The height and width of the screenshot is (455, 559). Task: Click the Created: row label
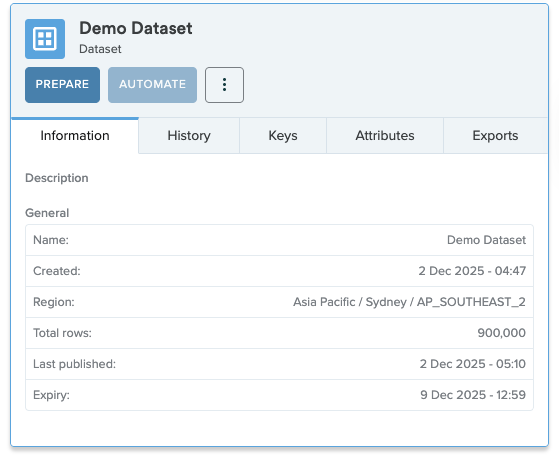(x=57, y=271)
